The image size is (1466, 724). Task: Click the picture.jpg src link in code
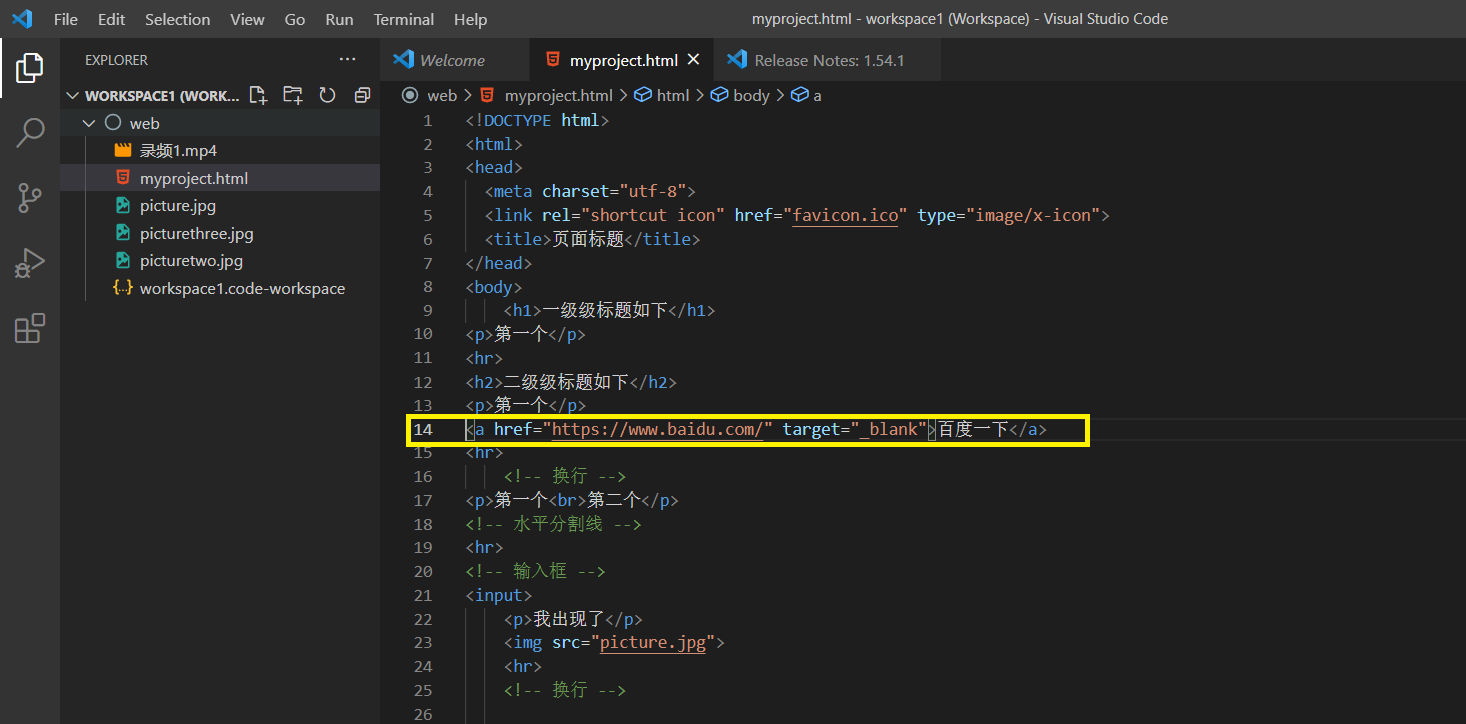(653, 643)
